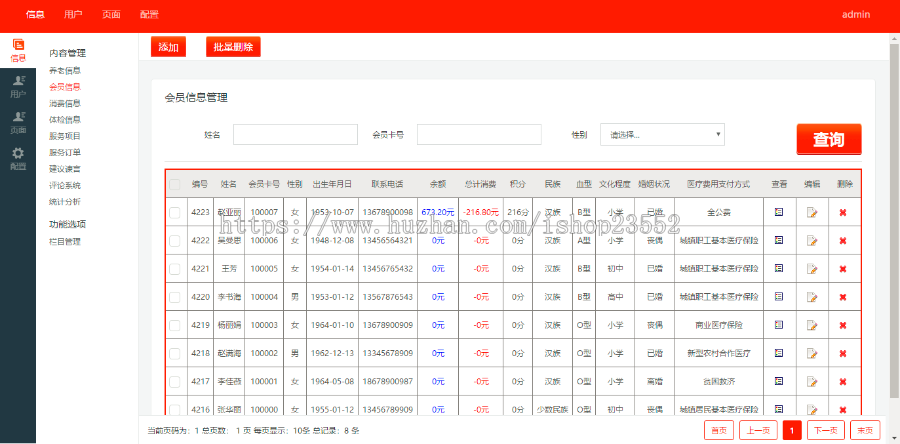Open 统计分析 in the left menu

[65, 201]
